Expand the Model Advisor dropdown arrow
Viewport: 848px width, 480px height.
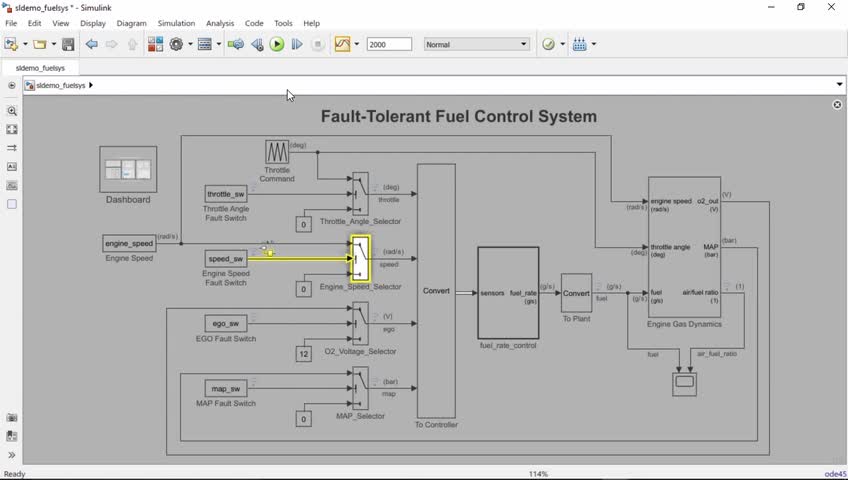click(x=562, y=44)
